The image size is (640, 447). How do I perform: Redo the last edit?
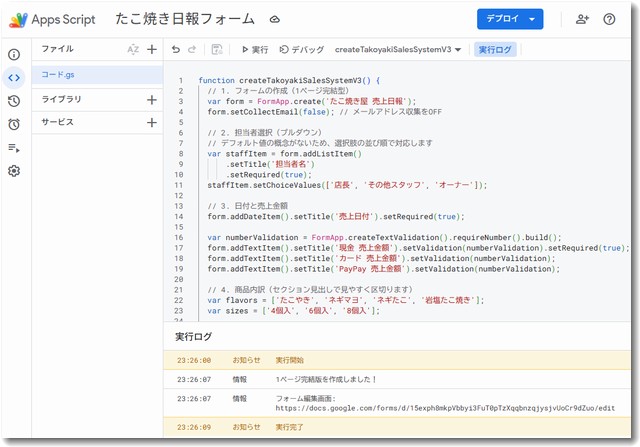coord(192,49)
